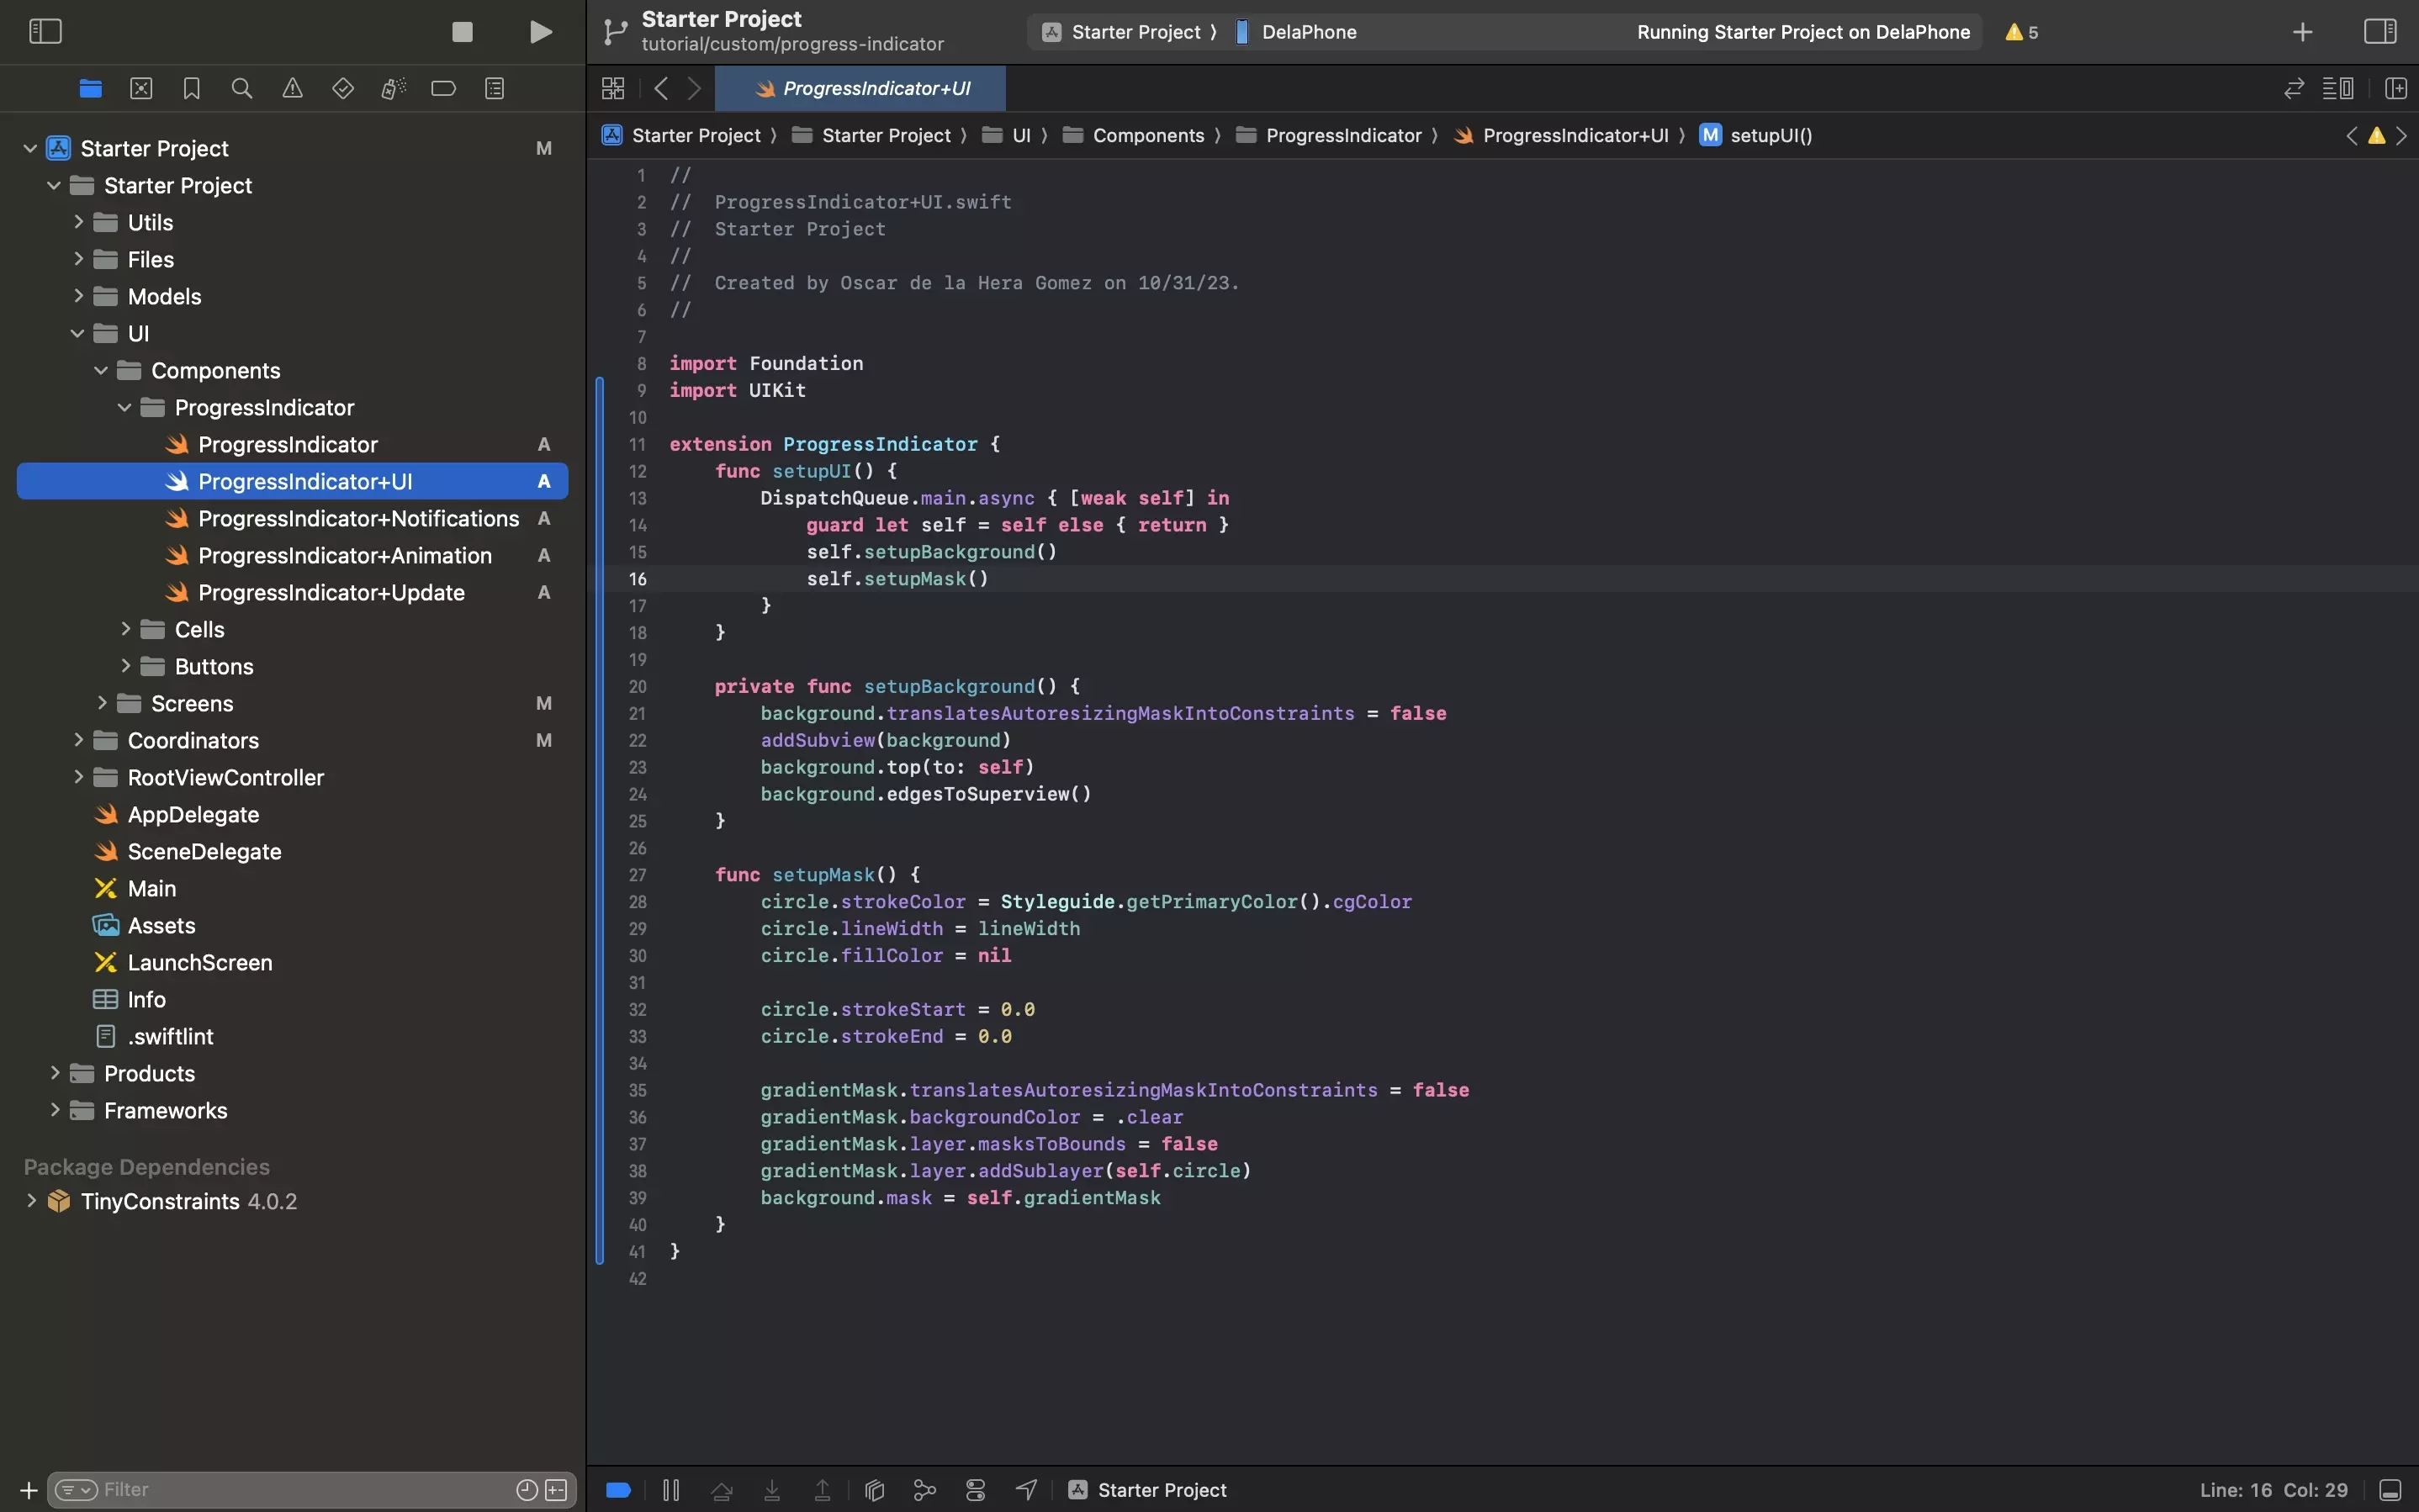Click the Step Into button
This screenshot has width=2419, height=1512.
click(772, 1490)
